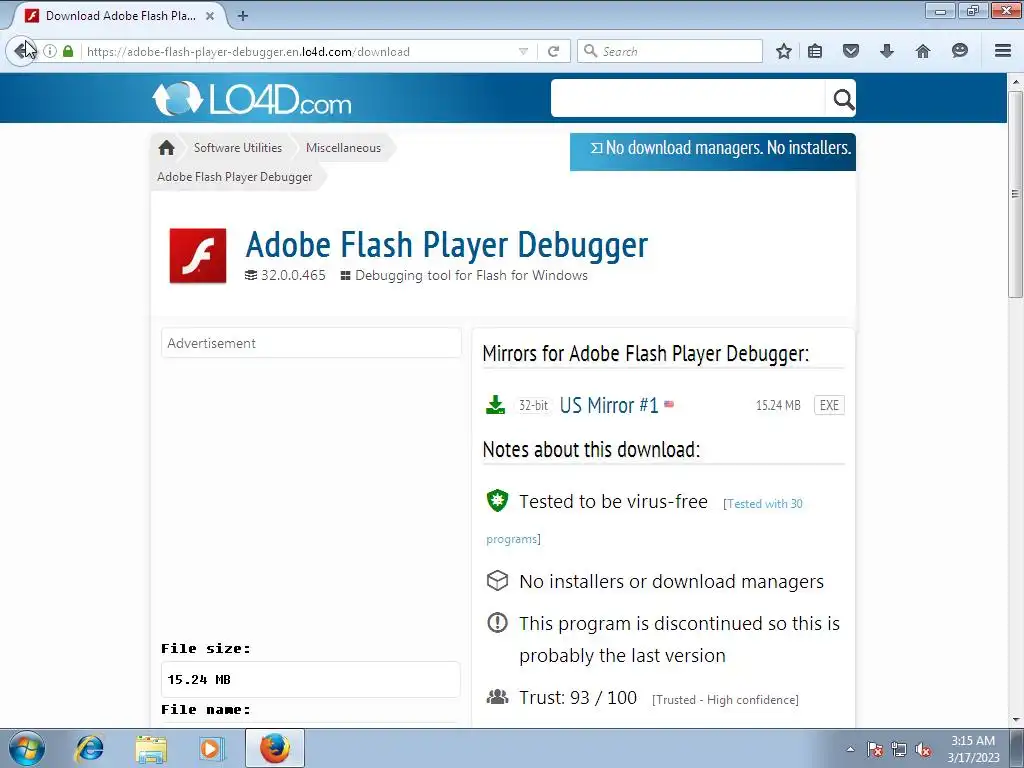Image resolution: width=1024 pixels, height=768 pixels.
Task: Click the 15.24 MB mirror size
Action: coord(778,405)
